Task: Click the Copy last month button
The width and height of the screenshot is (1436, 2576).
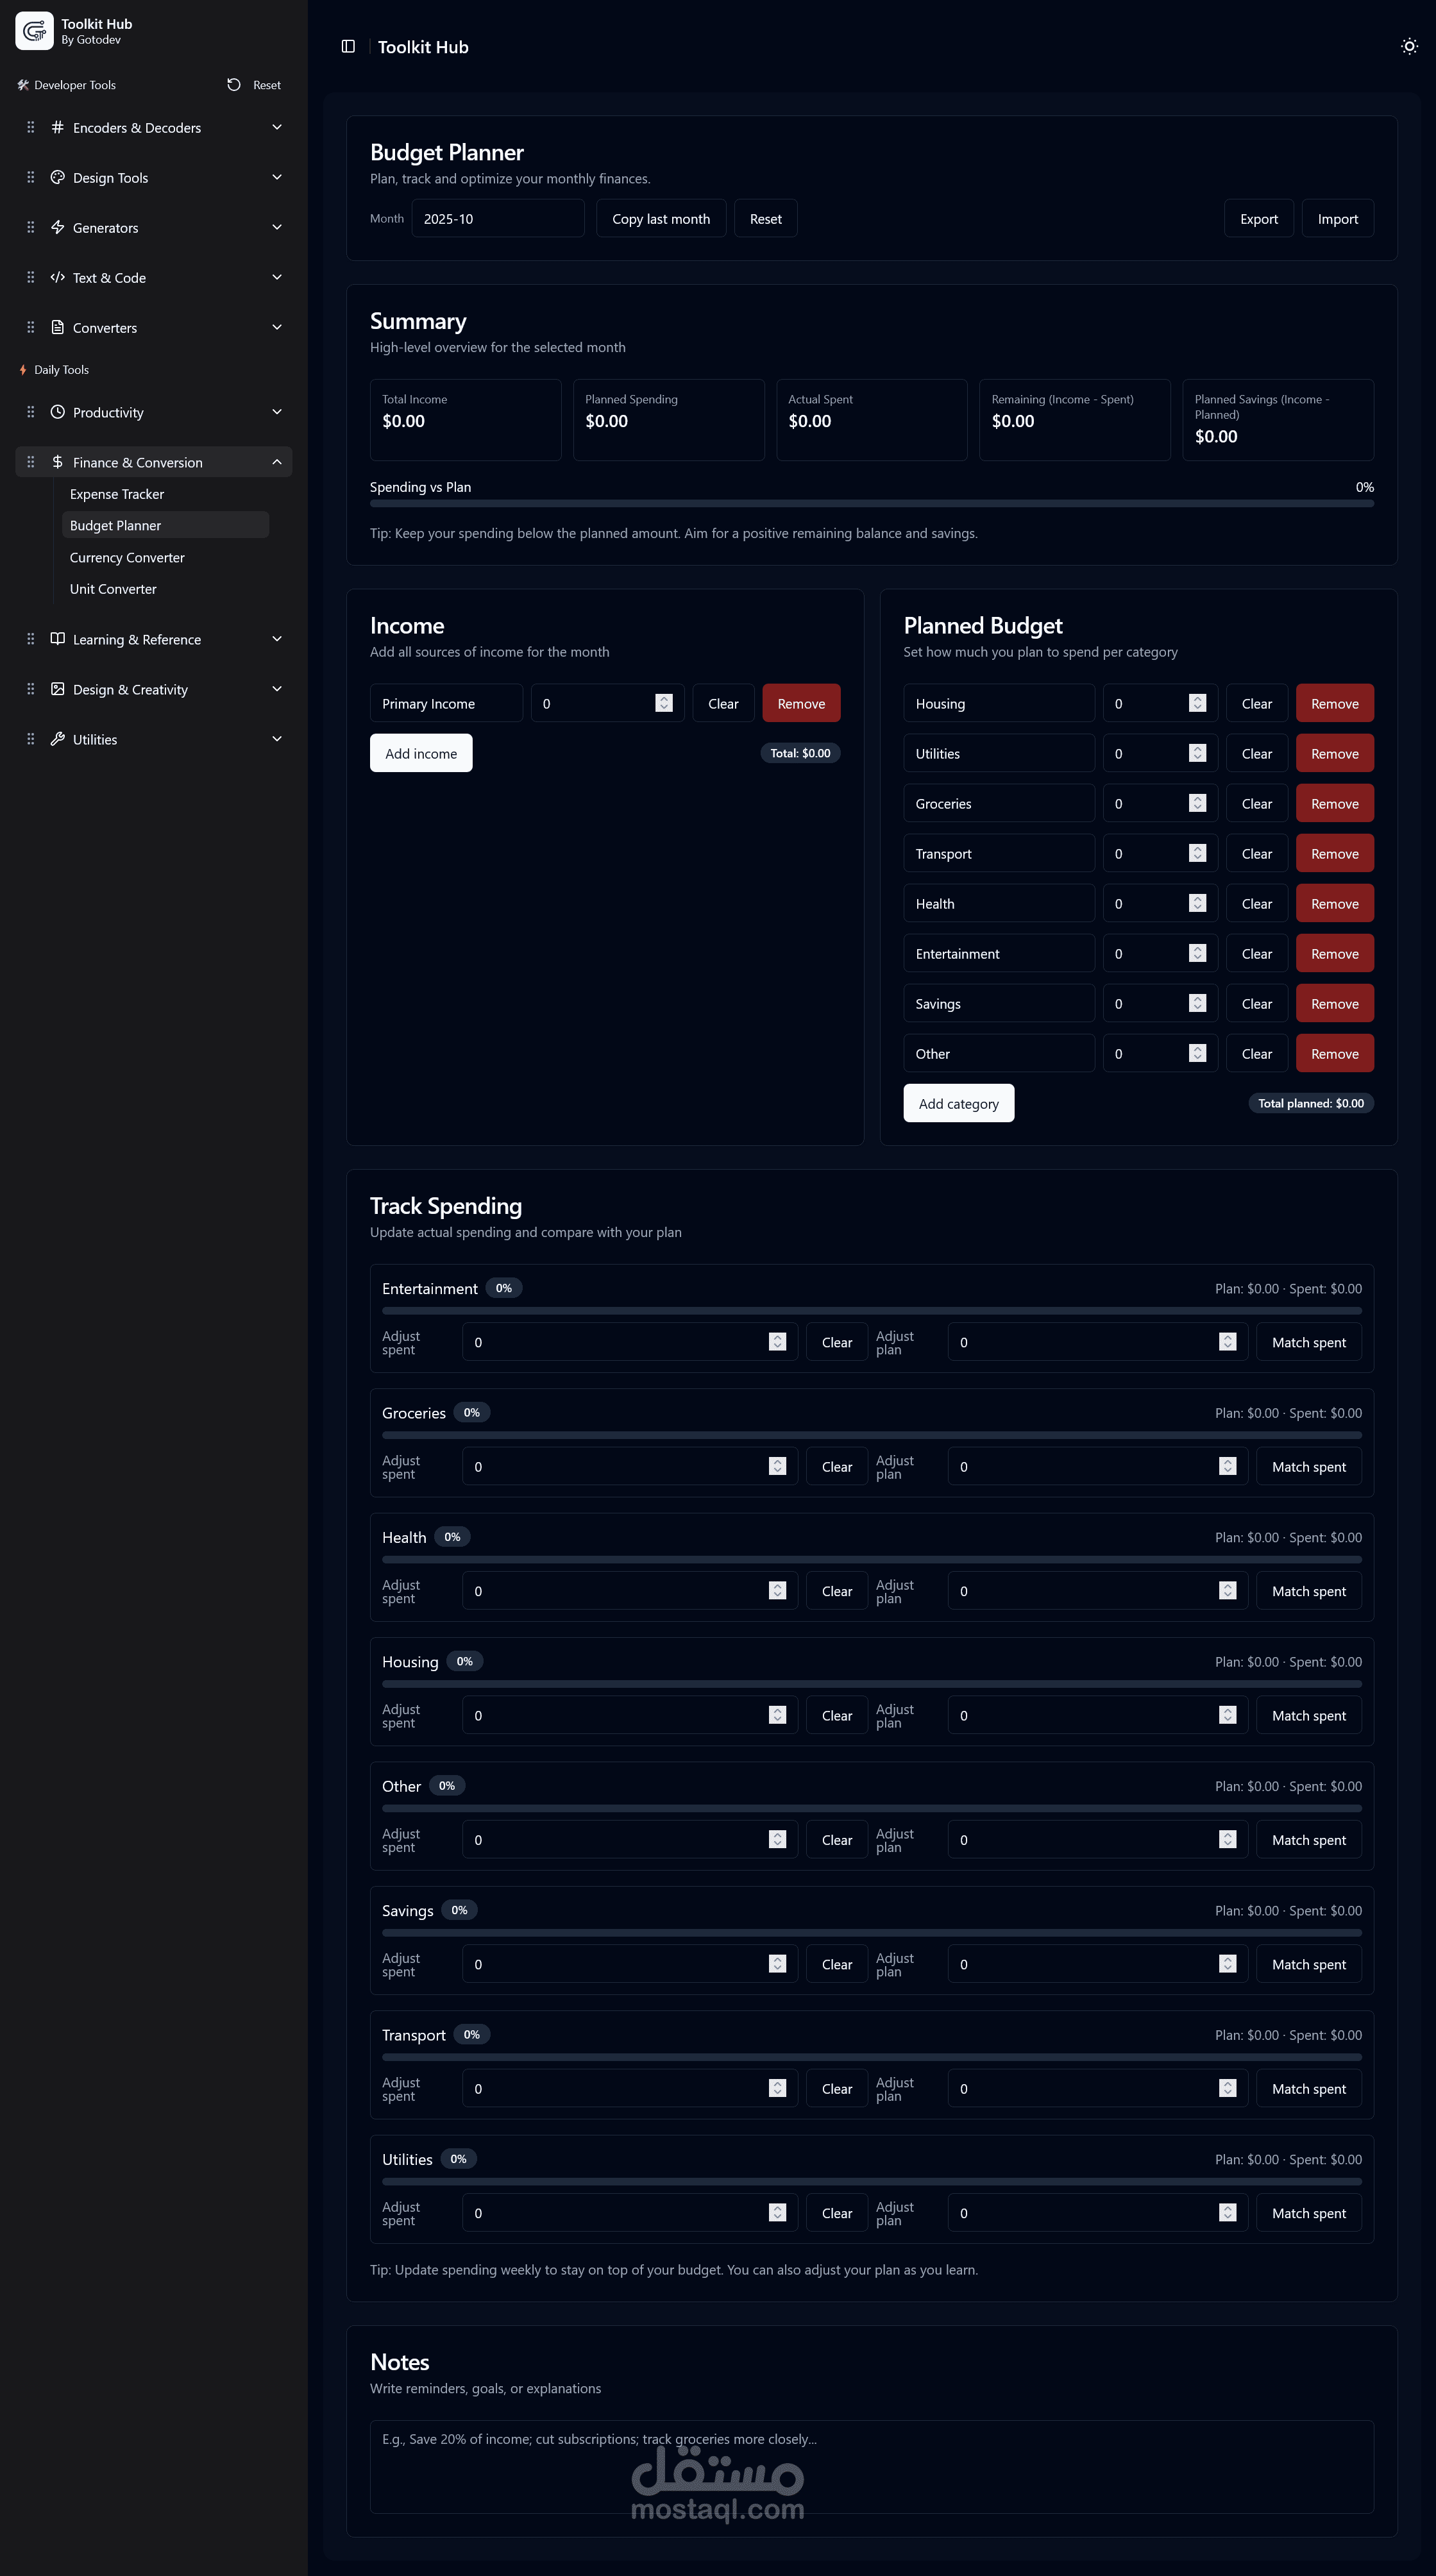Action: [x=660, y=219]
